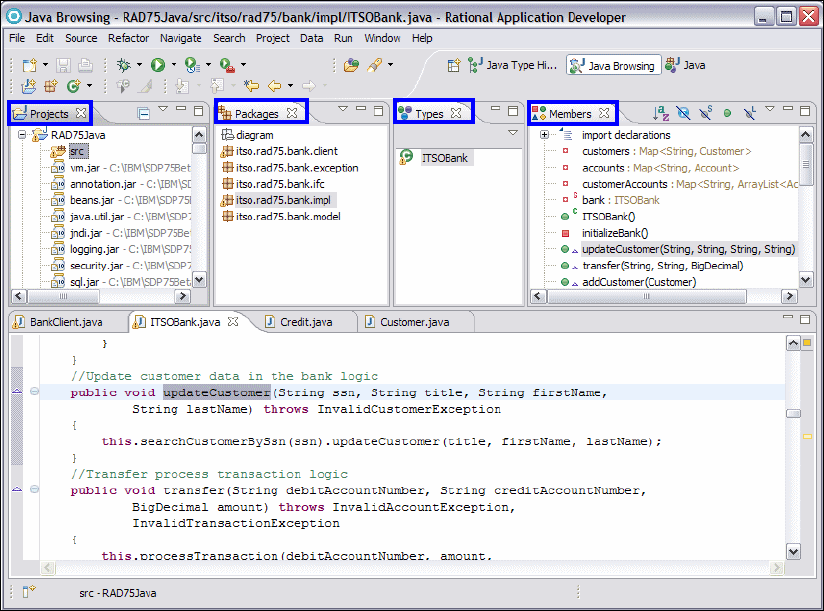Viewport: 824px width, 611px height.
Task: Expand the import declarations node
Action: 544,135
